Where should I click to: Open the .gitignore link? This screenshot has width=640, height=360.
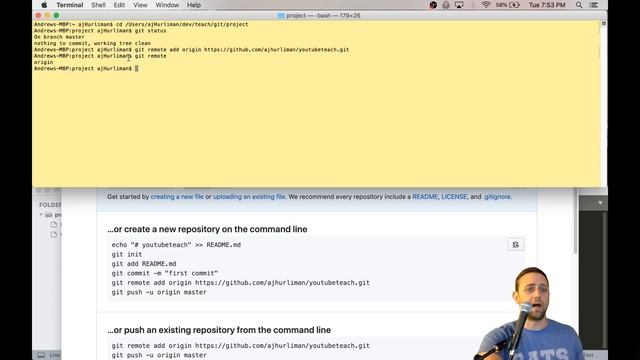[497, 197]
